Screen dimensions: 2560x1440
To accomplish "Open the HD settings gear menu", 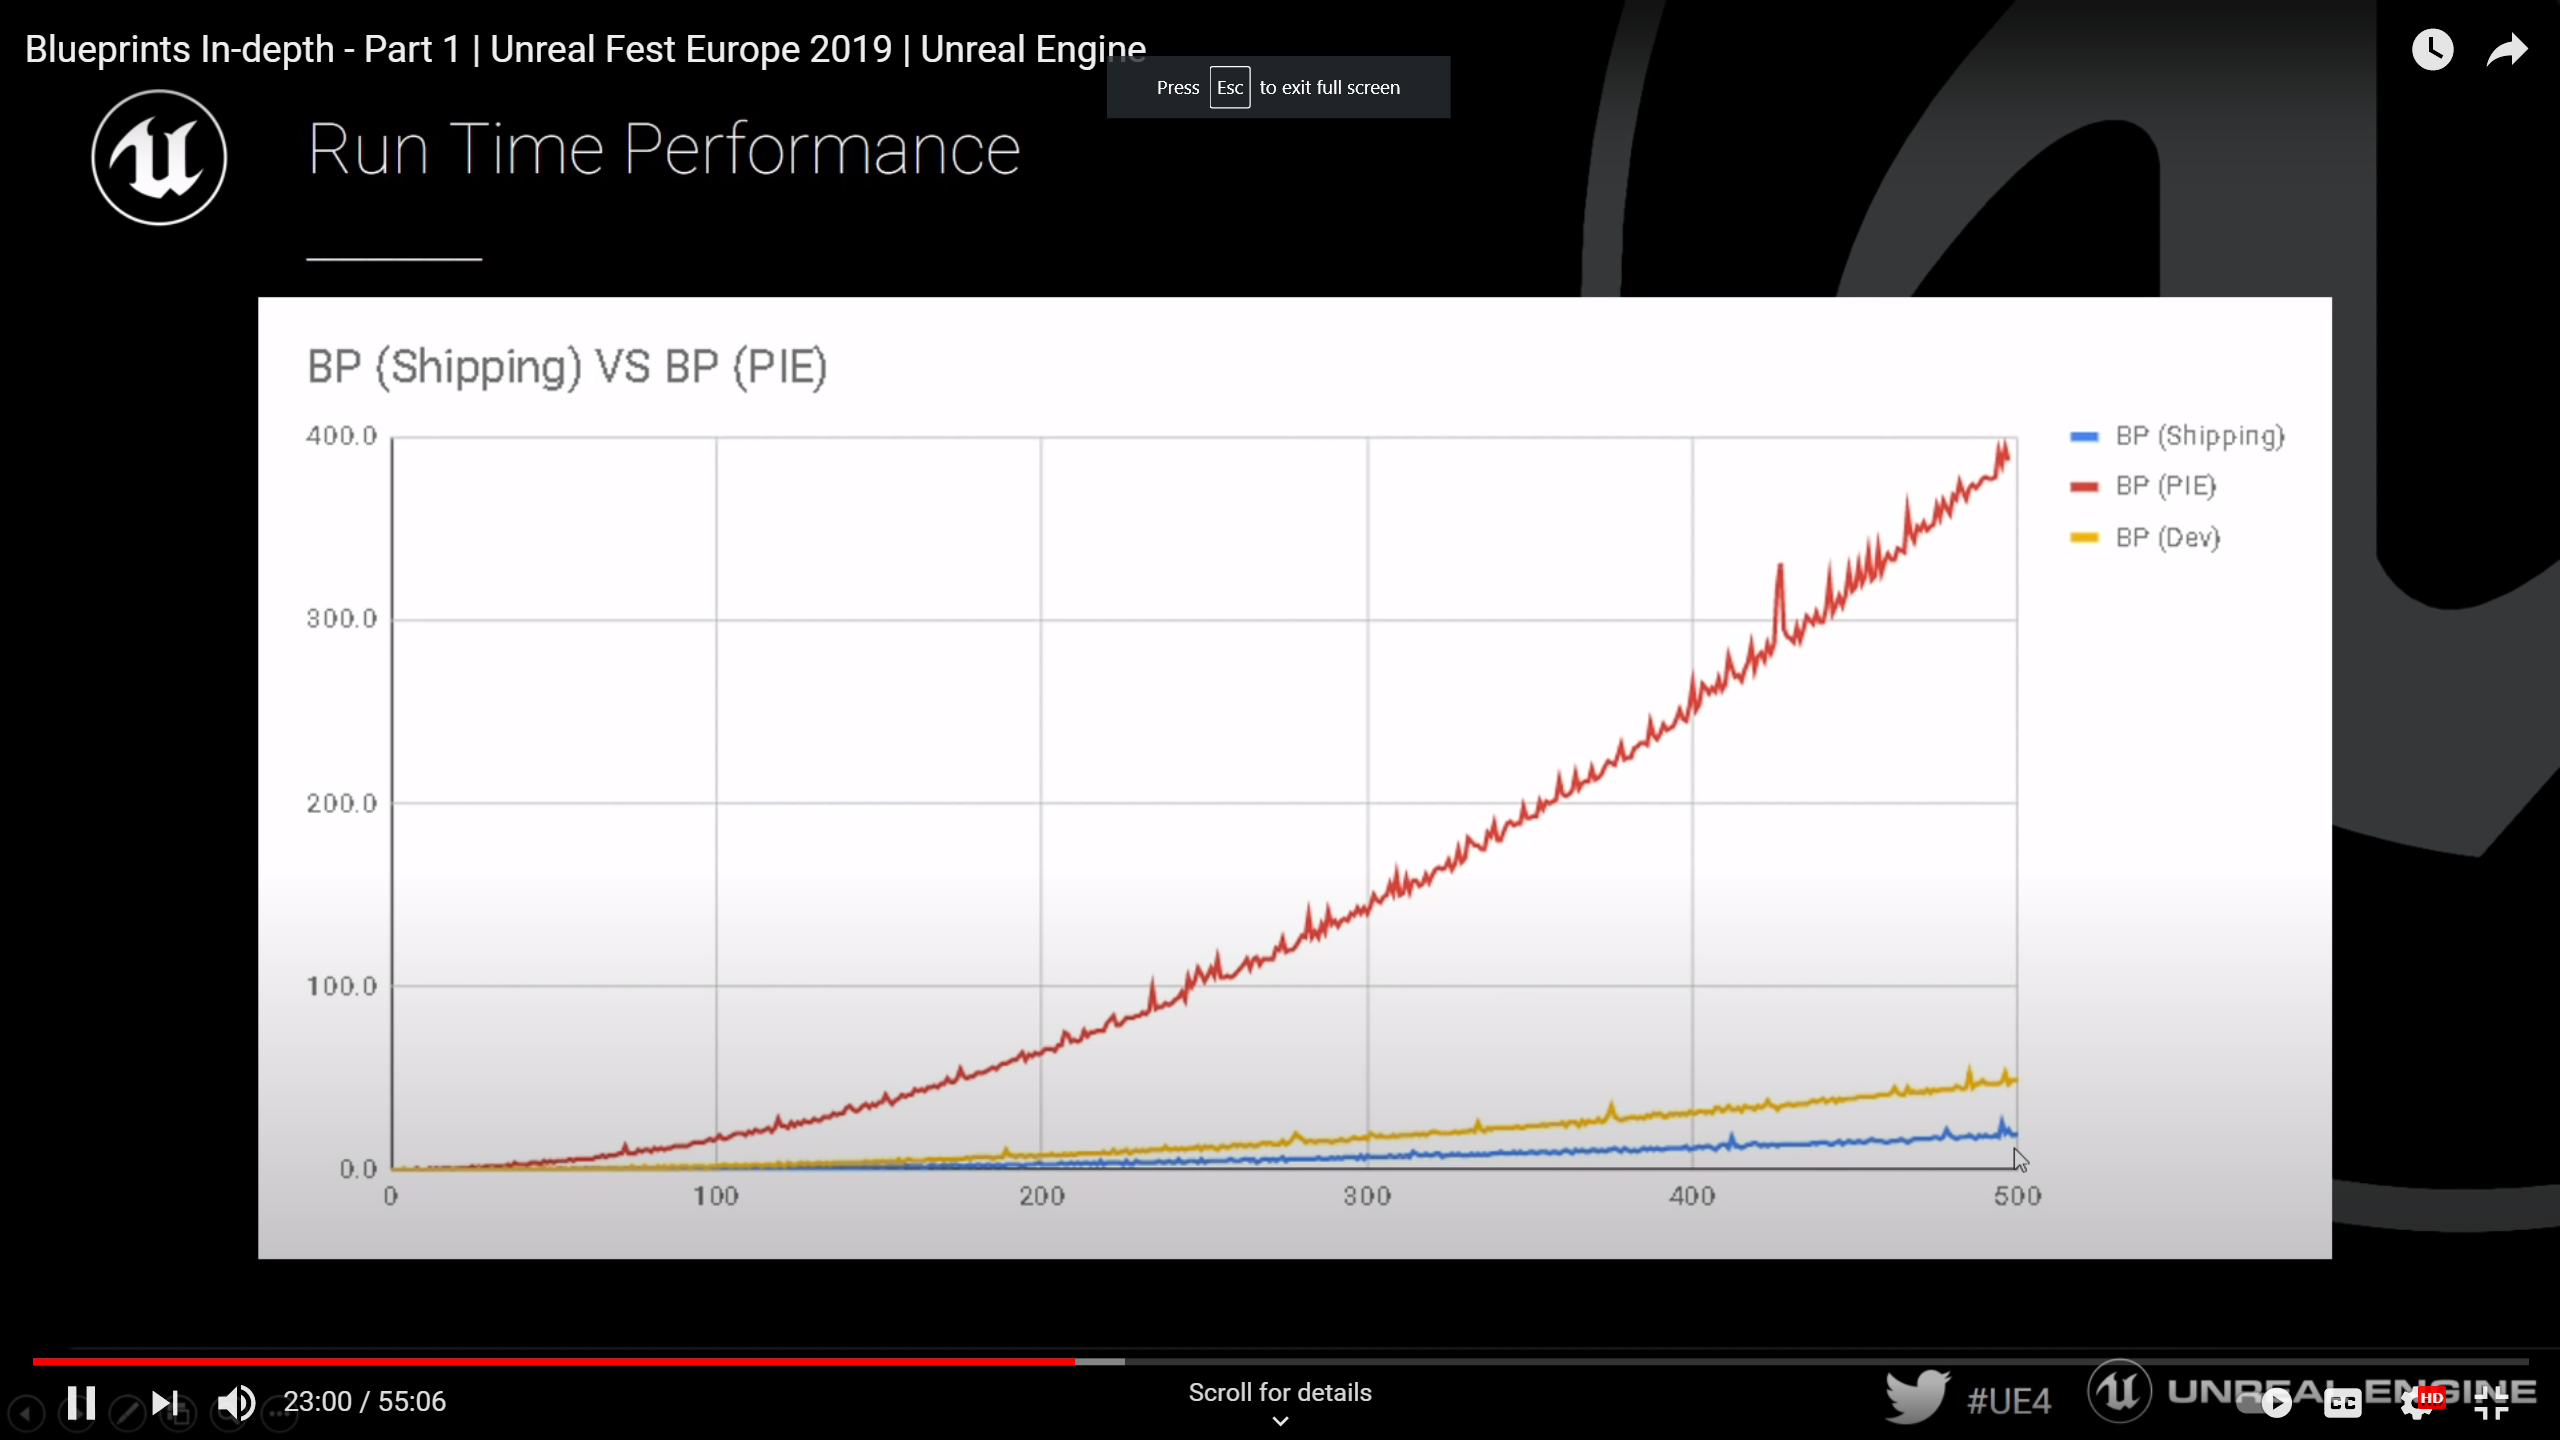I will coord(2418,1403).
